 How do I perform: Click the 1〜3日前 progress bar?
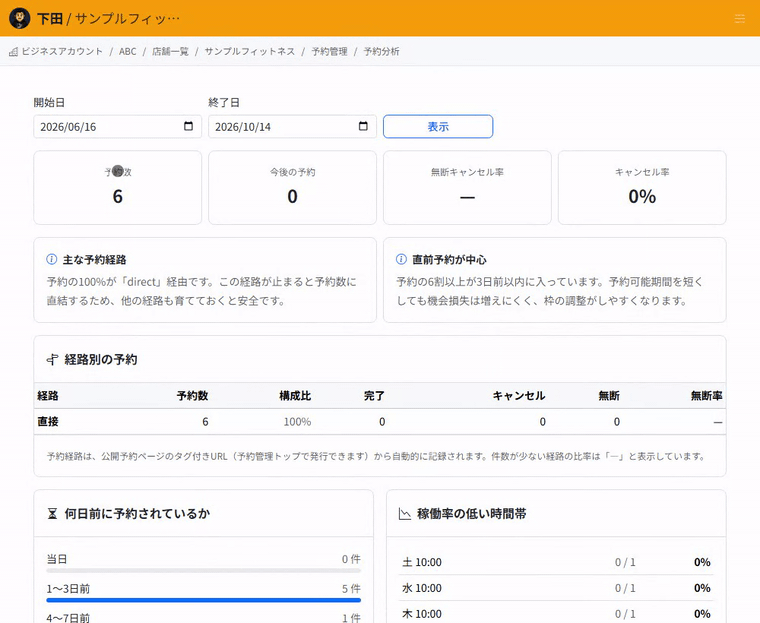204,600
